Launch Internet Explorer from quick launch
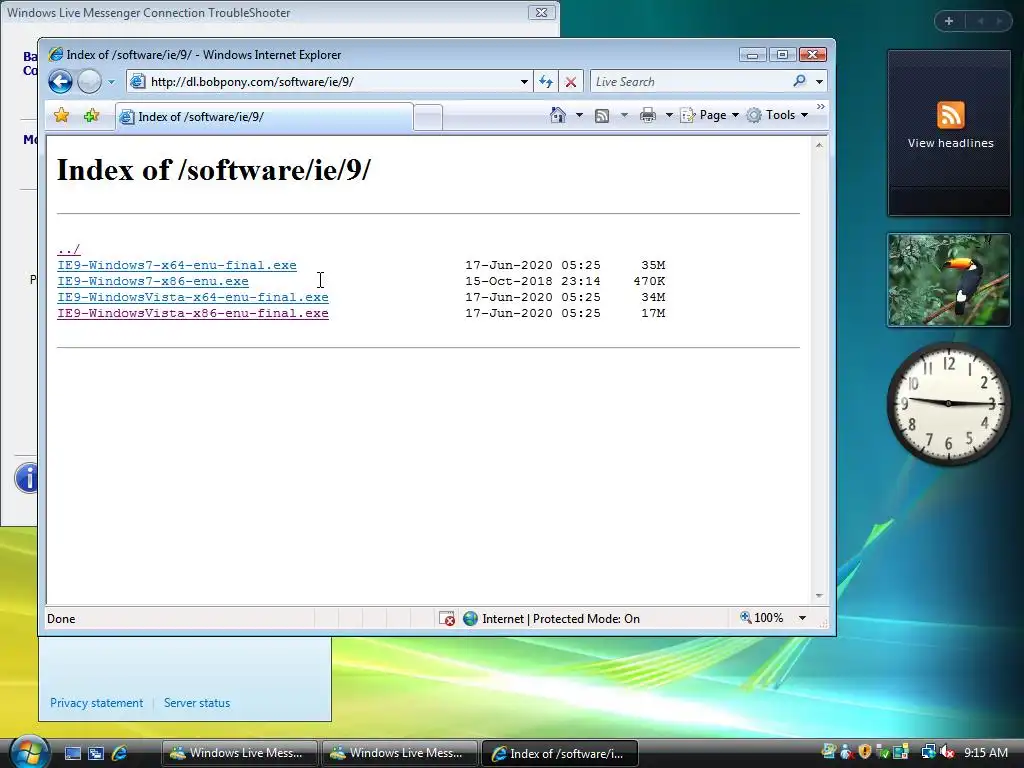 120,753
